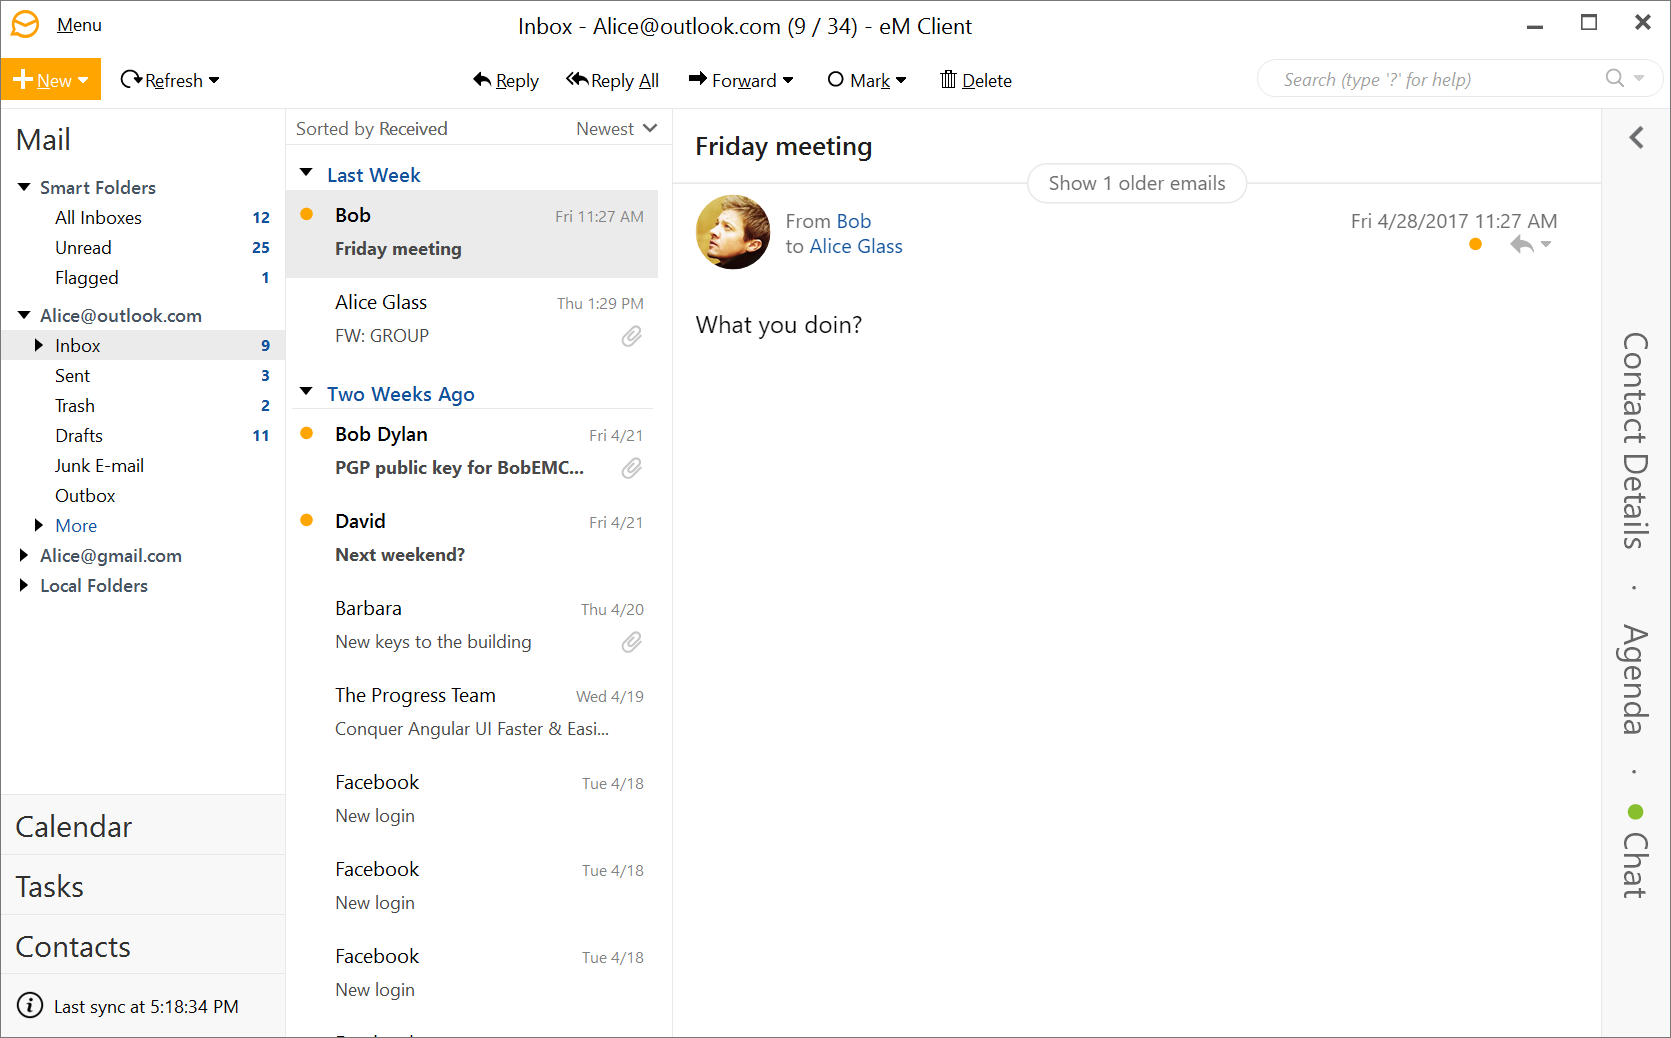
Task: Open the Newest sort order dropdown
Action: click(617, 129)
